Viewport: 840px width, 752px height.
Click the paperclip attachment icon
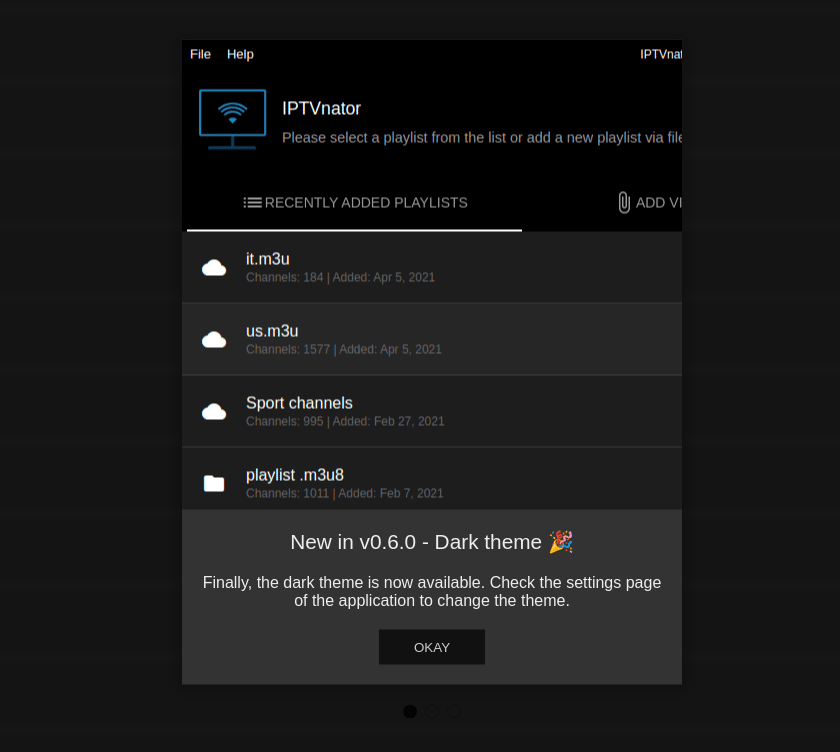[x=624, y=203]
